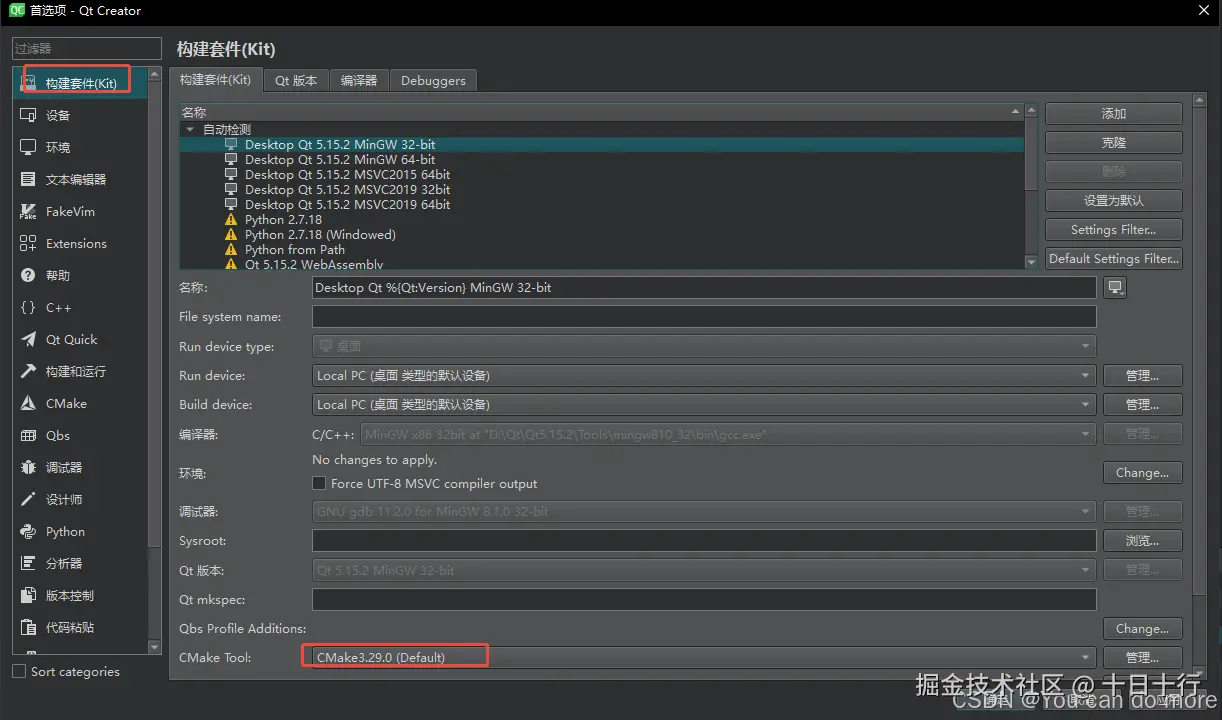Select the 调试器 bug icon
The height and width of the screenshot is (720, 1222).
coord(28,467)
